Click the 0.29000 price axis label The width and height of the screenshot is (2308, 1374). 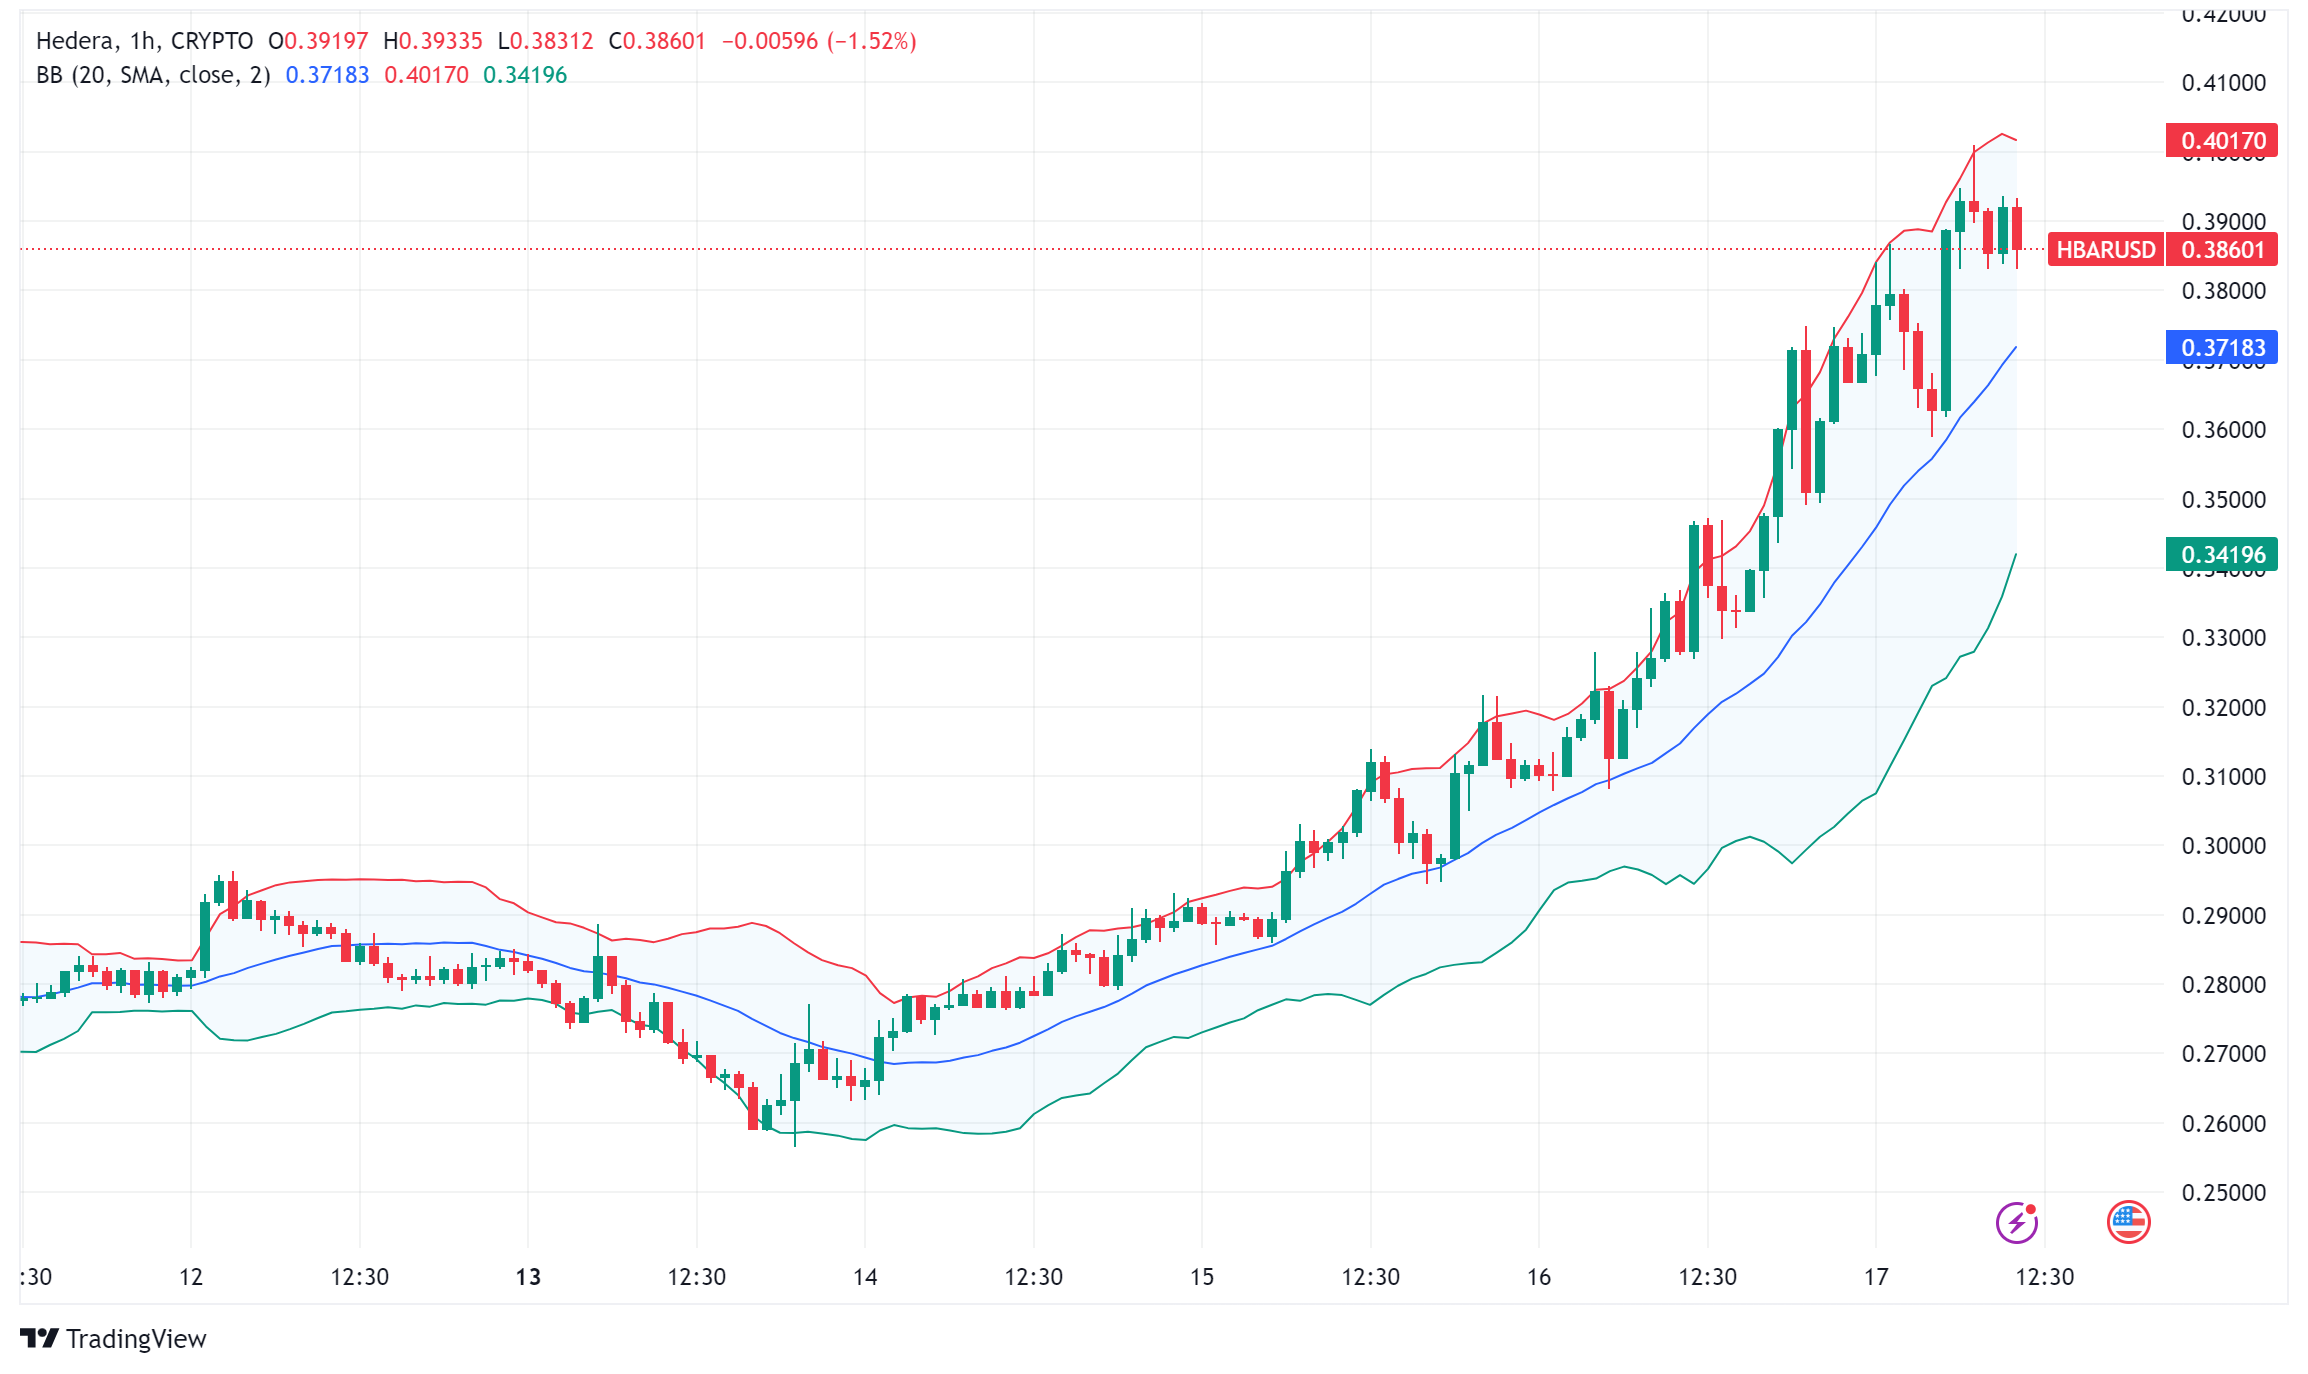(x=2224, y=916)
